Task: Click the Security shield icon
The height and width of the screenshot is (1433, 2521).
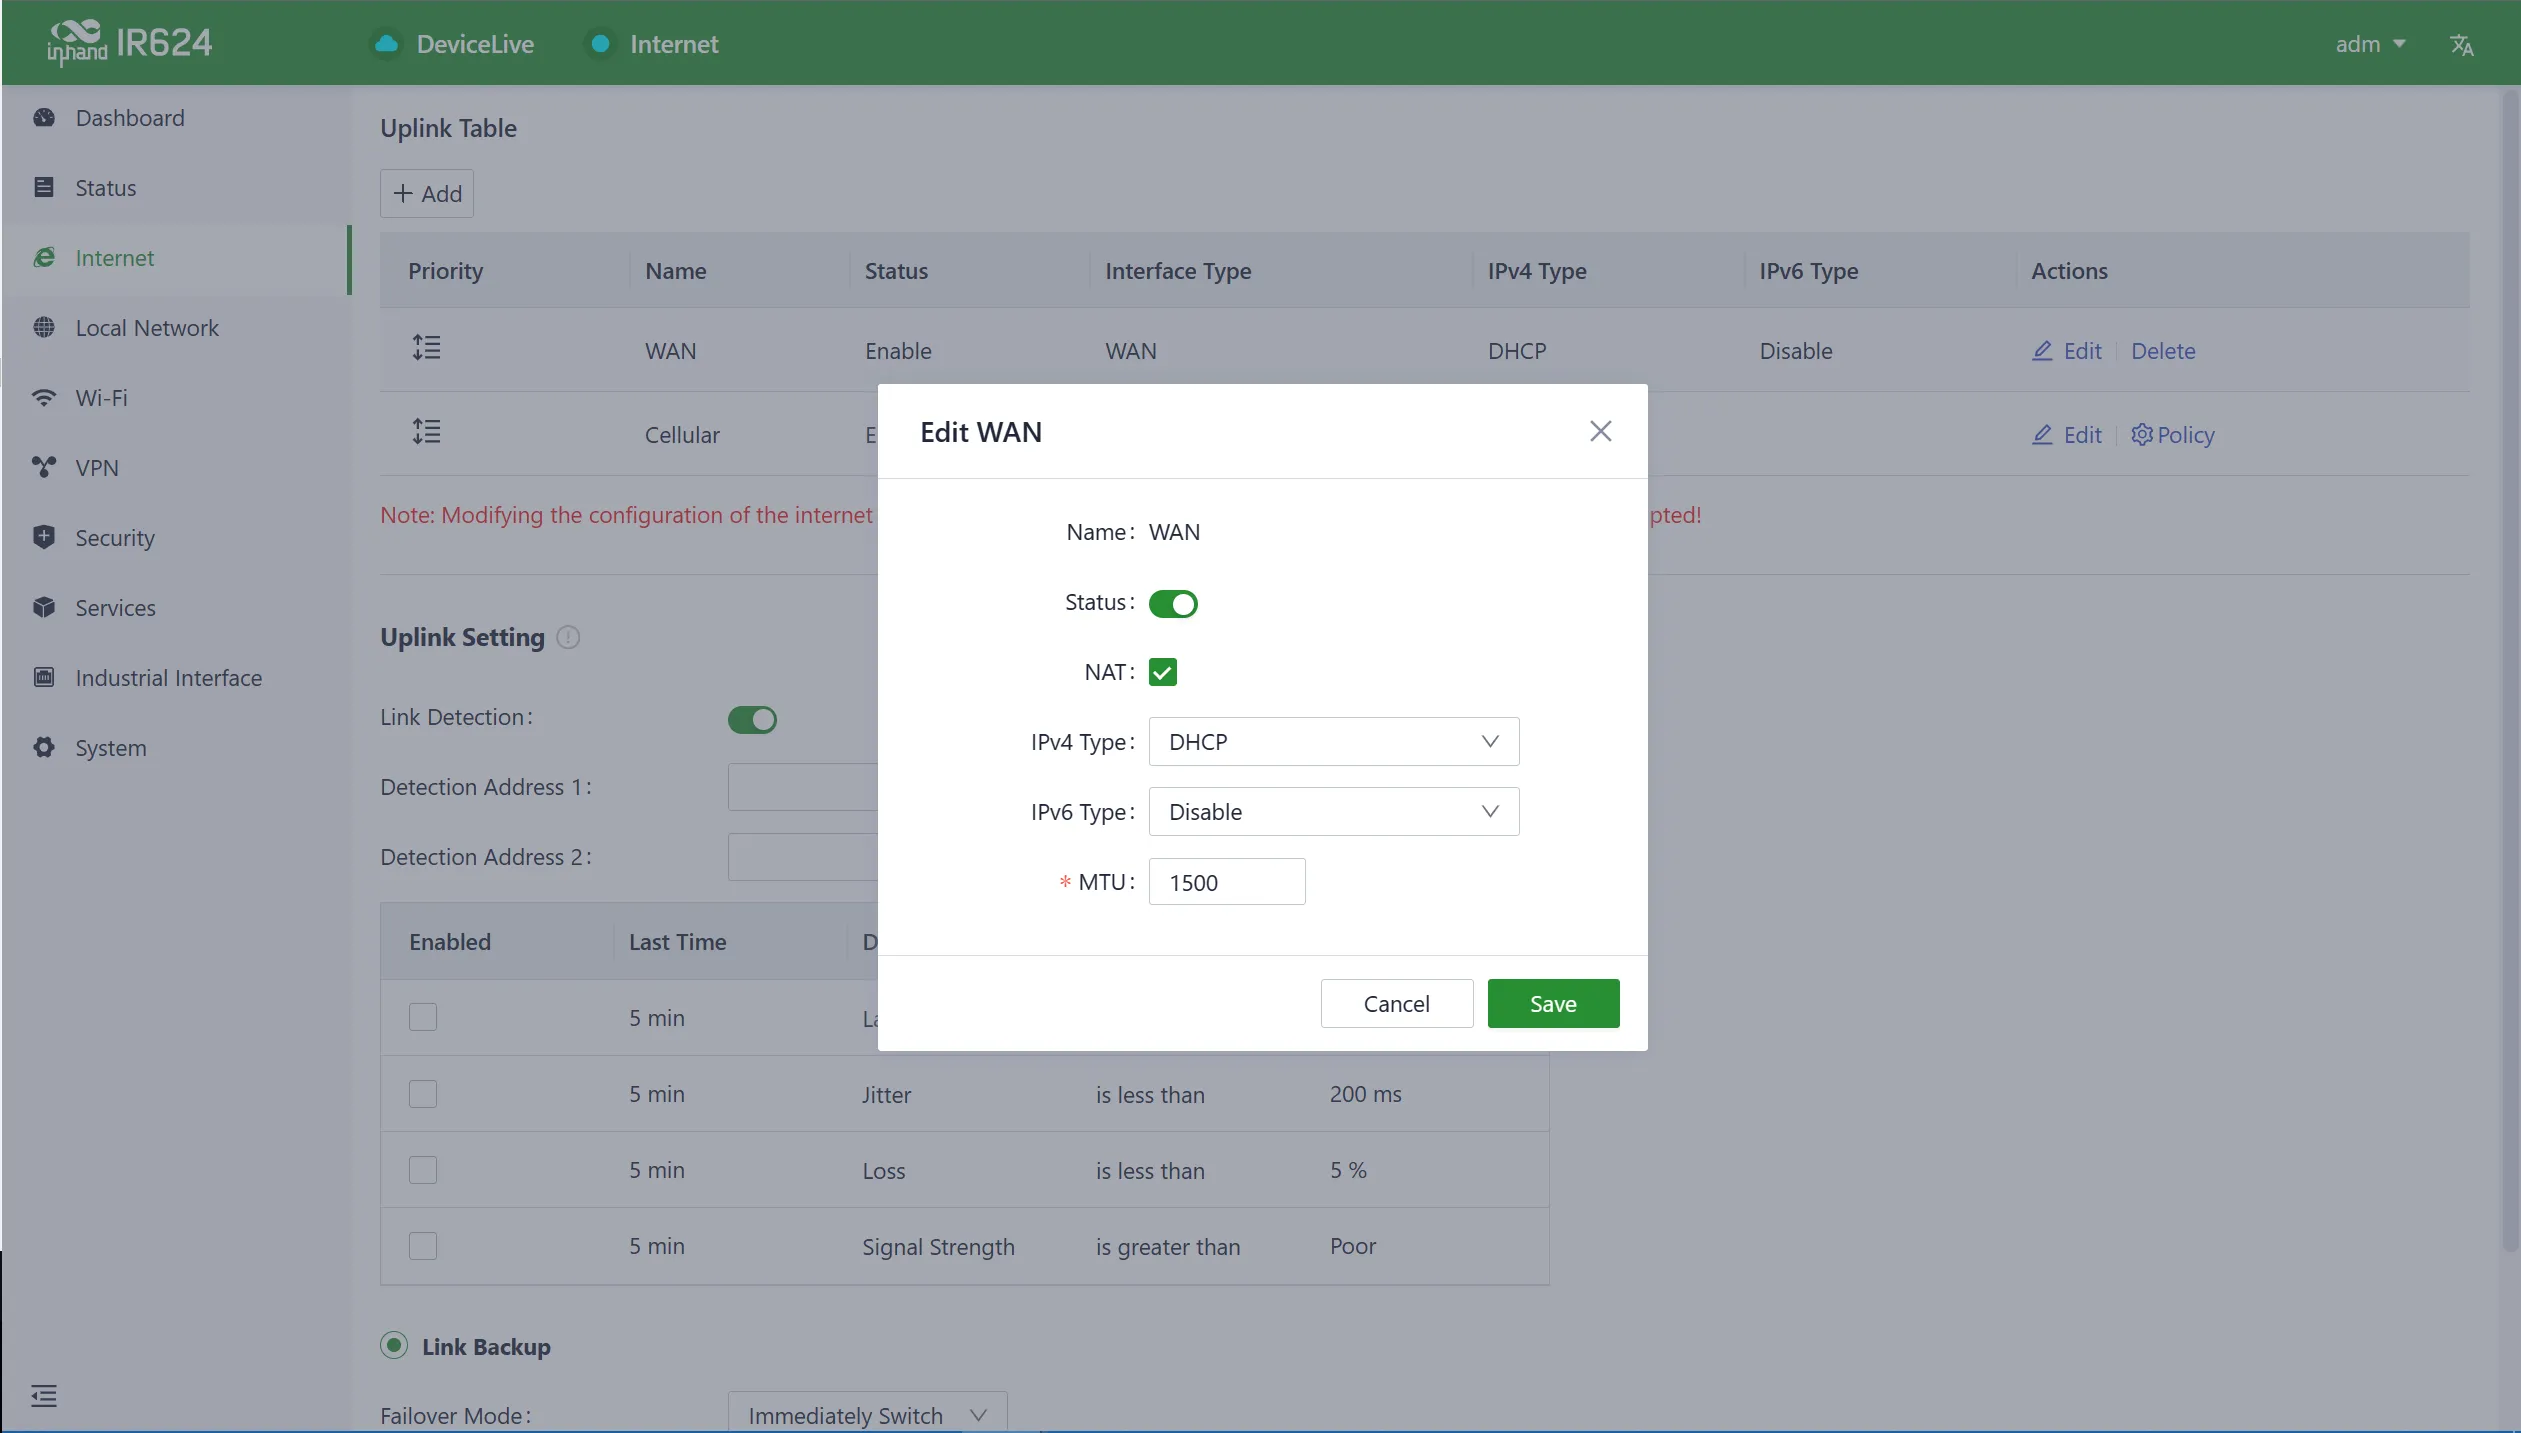Action: tap(44, 538)
